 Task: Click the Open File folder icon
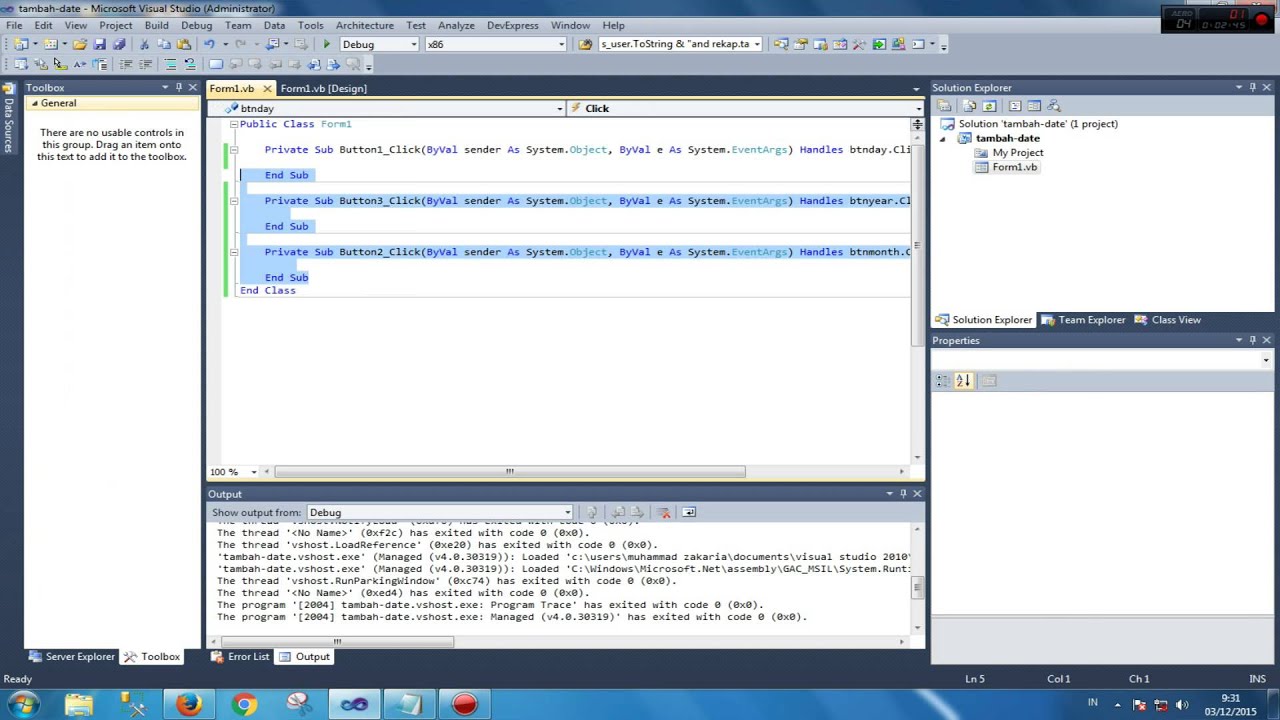click(80, 44)
